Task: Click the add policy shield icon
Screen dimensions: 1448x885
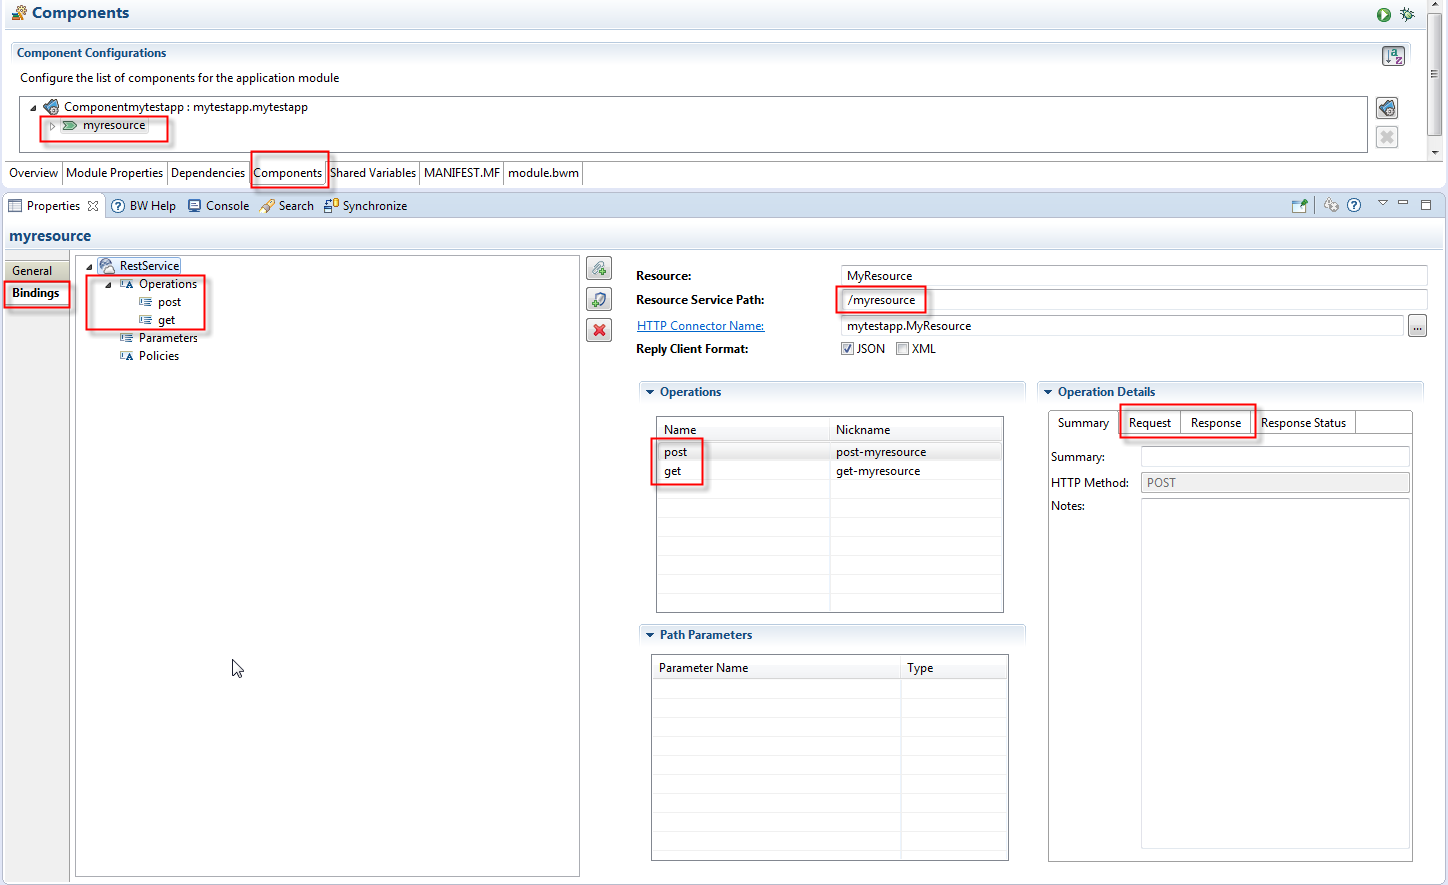Action: (599, 299)
